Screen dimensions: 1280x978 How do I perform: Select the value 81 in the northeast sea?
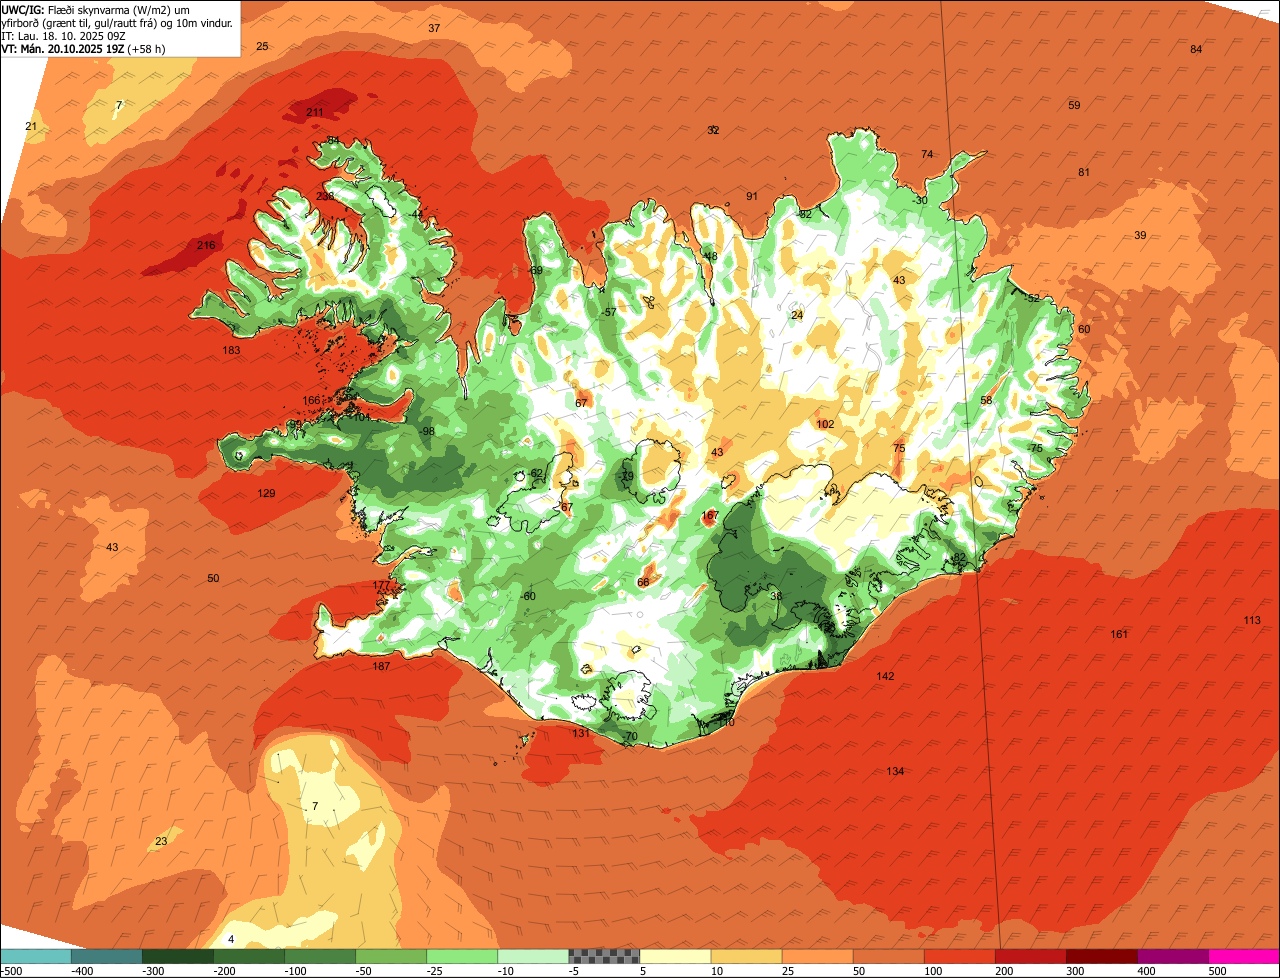tap(1084, 172)
